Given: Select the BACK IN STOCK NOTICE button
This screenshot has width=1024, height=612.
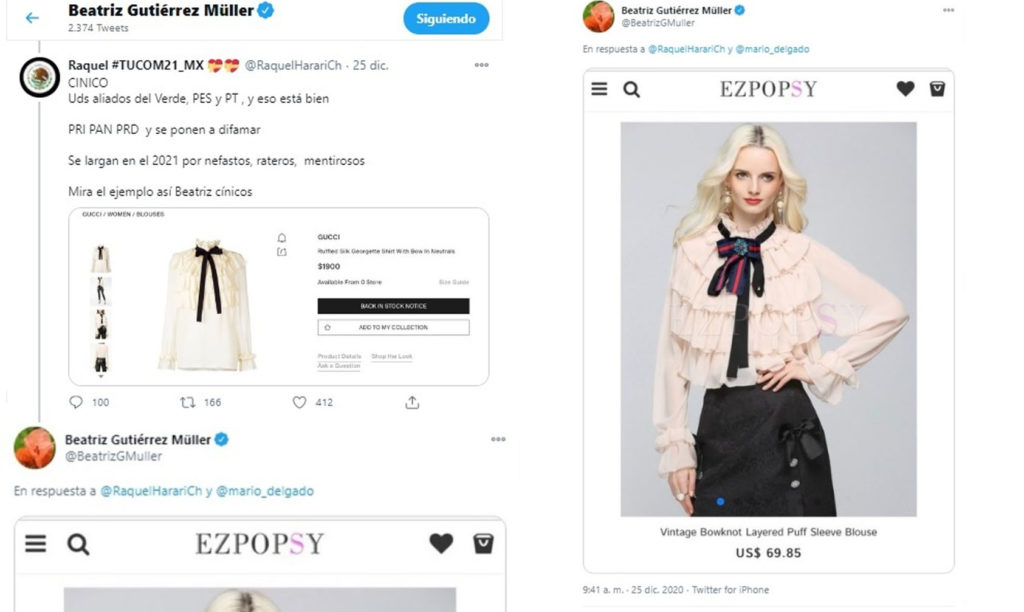Looking at the screenshot, I should 393,306.
